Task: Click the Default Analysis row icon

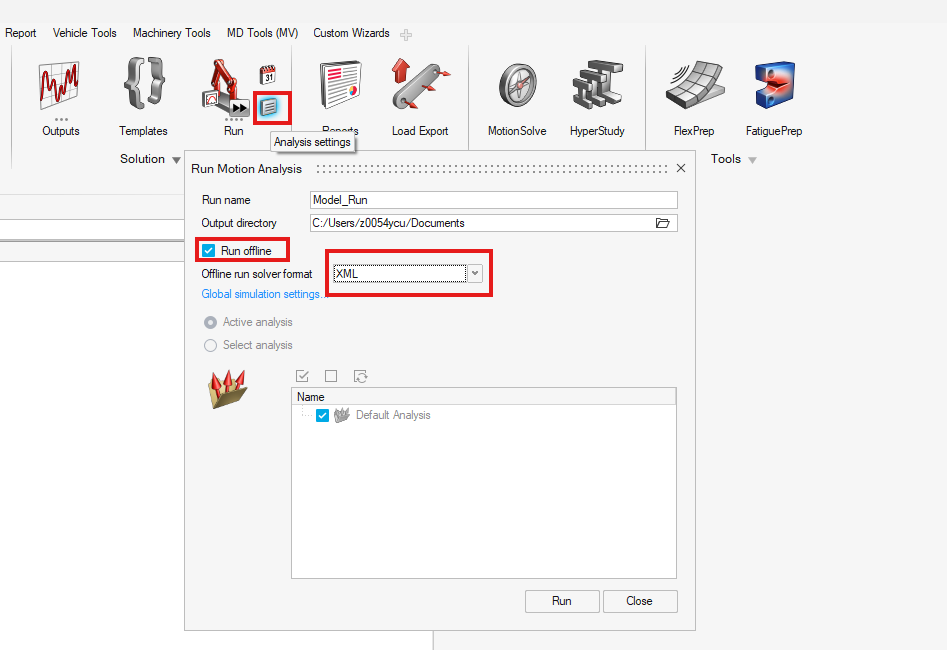Action: click(342, 415)
